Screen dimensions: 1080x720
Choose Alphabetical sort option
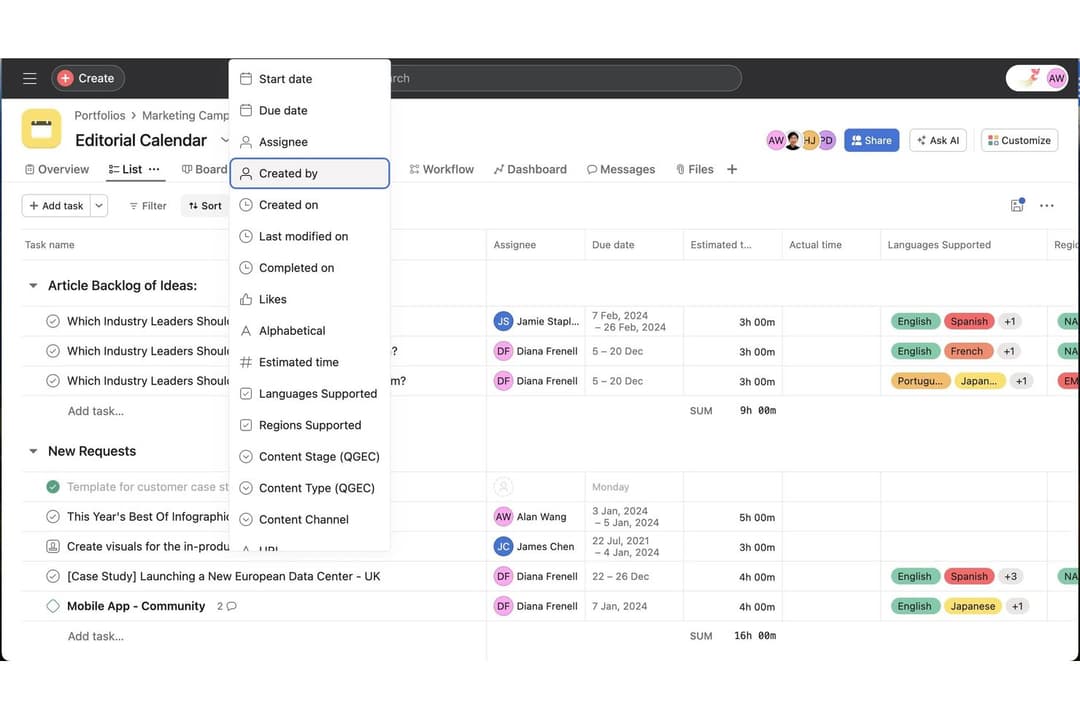310,331
